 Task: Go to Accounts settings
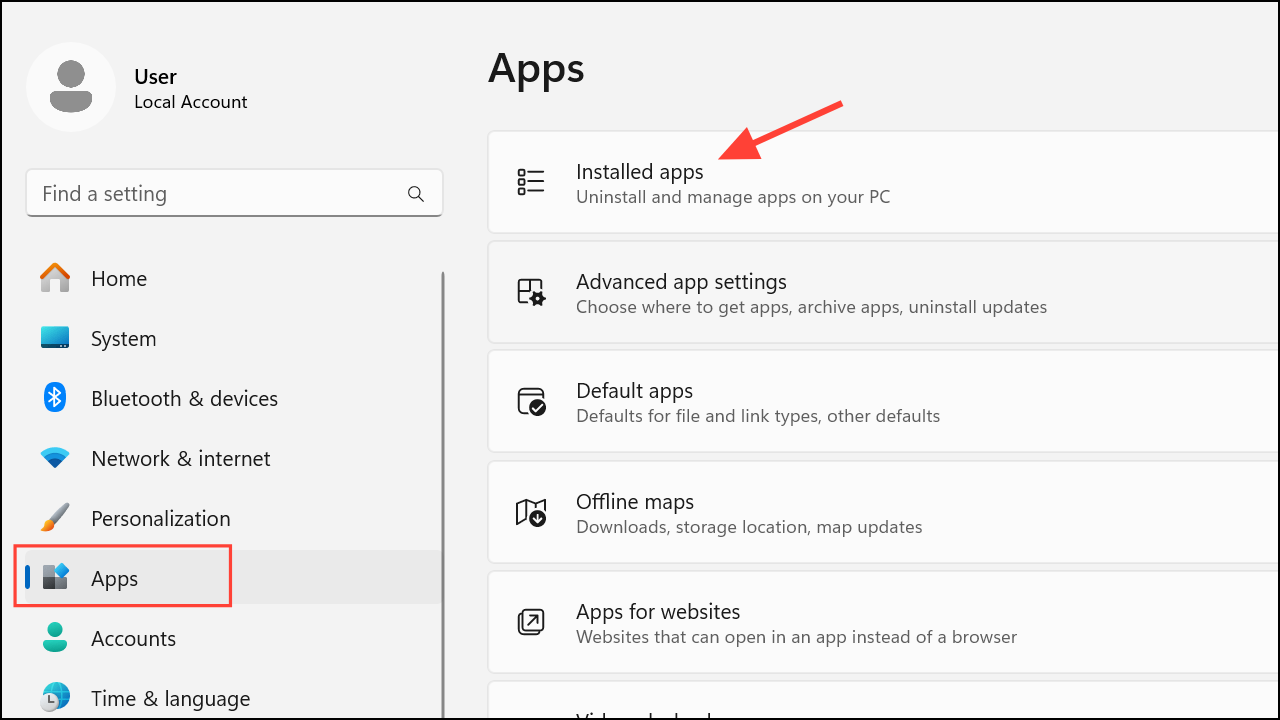pyautogui.click(x=133, y=638)
